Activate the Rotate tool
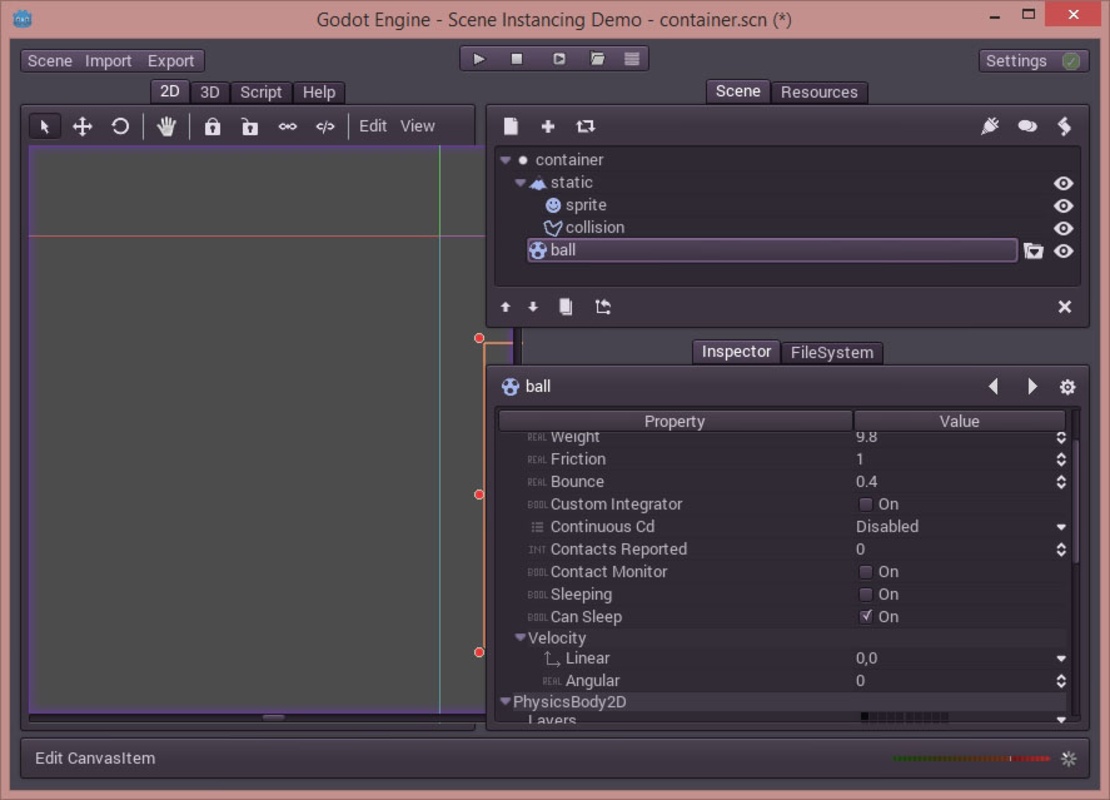This screenshot has width=1110, height=800. [120, 127]
